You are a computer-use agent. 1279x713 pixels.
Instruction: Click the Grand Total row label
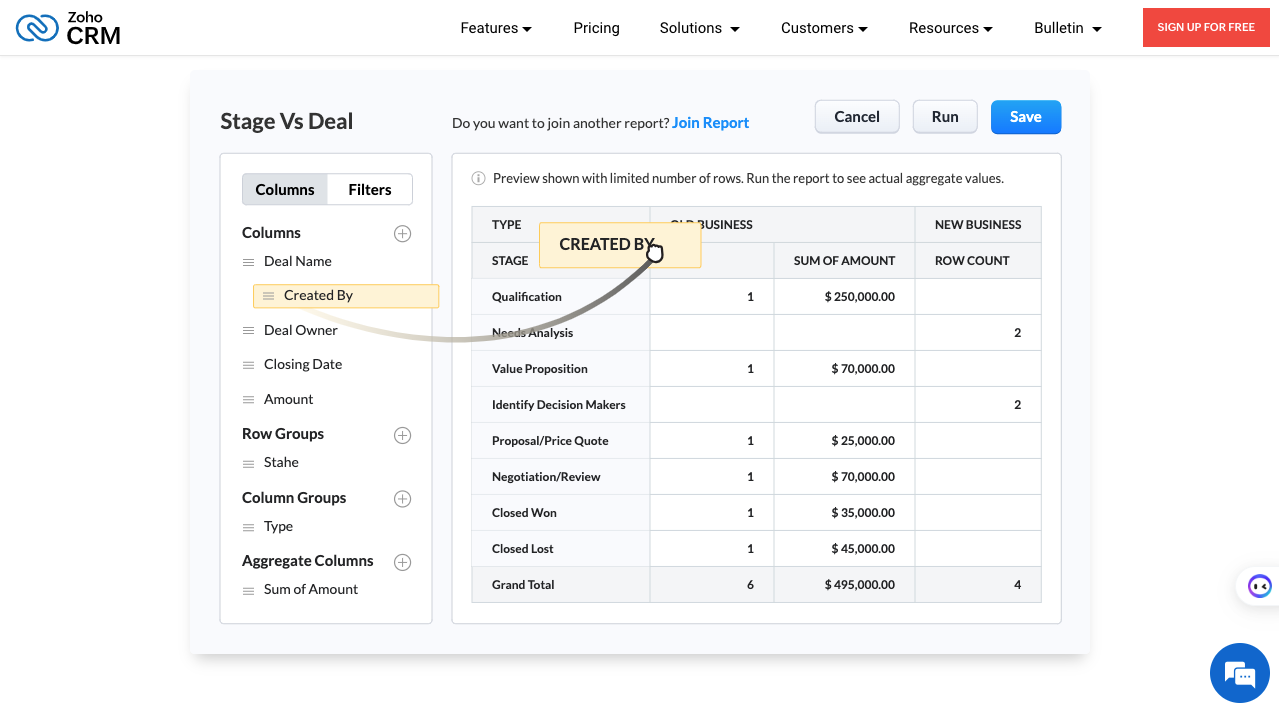pos(523,585)
